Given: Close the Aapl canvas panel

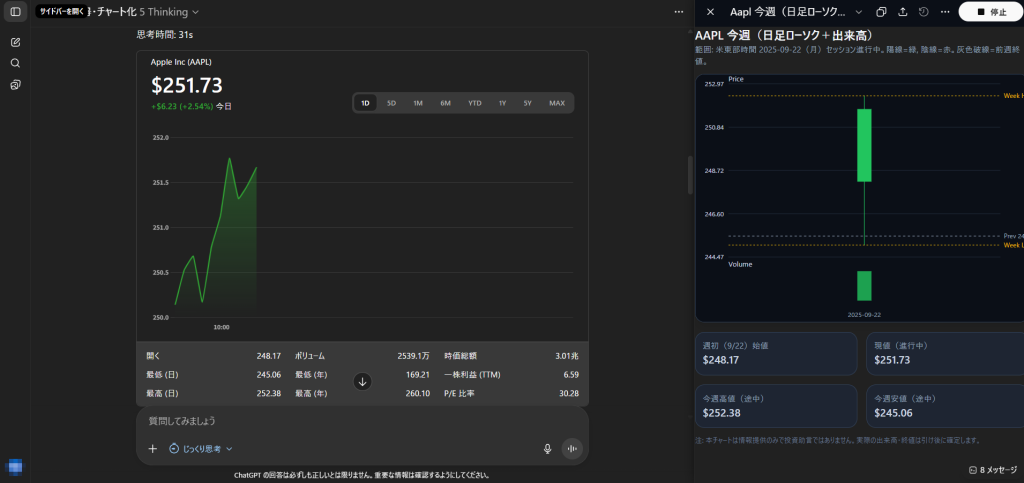Looking at the screenshot, I should [x=710, y=12].
